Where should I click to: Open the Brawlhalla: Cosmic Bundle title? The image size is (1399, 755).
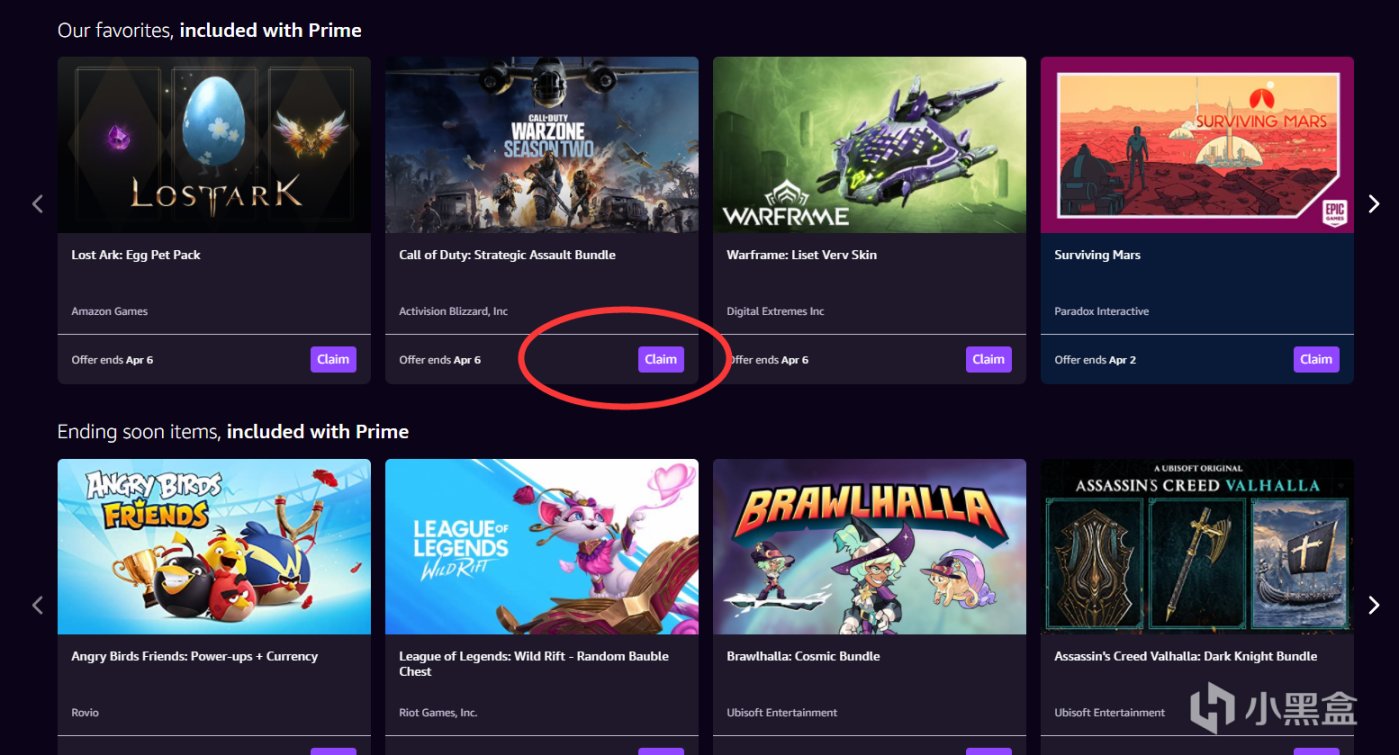click(x=803, y=657)
